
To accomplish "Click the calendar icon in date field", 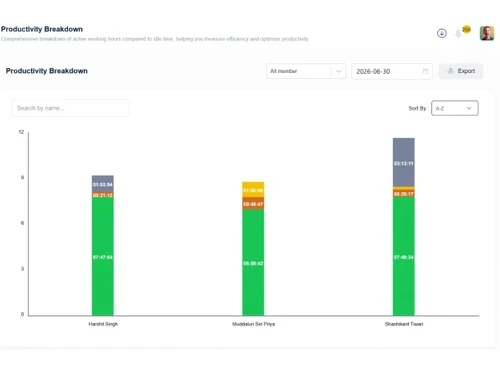I will [425, 71].
